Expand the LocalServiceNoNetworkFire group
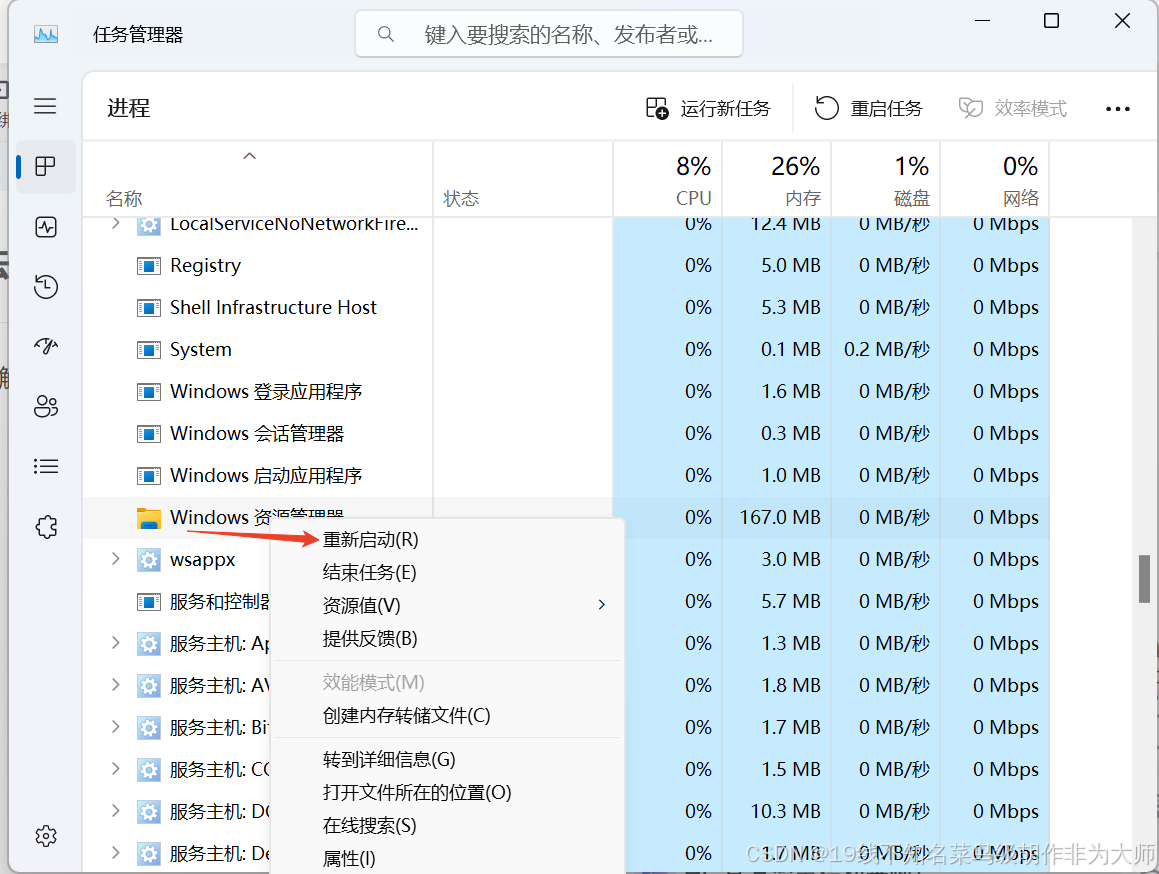 [x=115, y=223]
